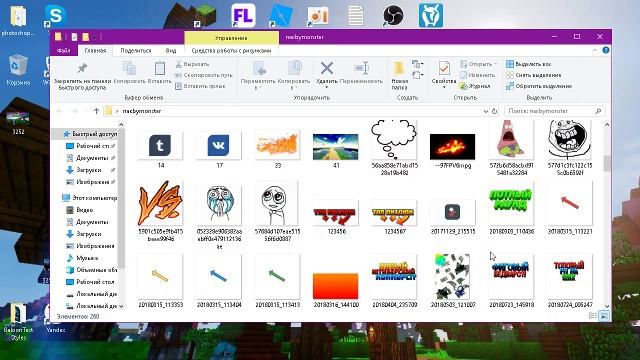This screenshot has width=640, height=360.
Task: Open OBS Studio desktop shortcut
Action: (393, 16)
